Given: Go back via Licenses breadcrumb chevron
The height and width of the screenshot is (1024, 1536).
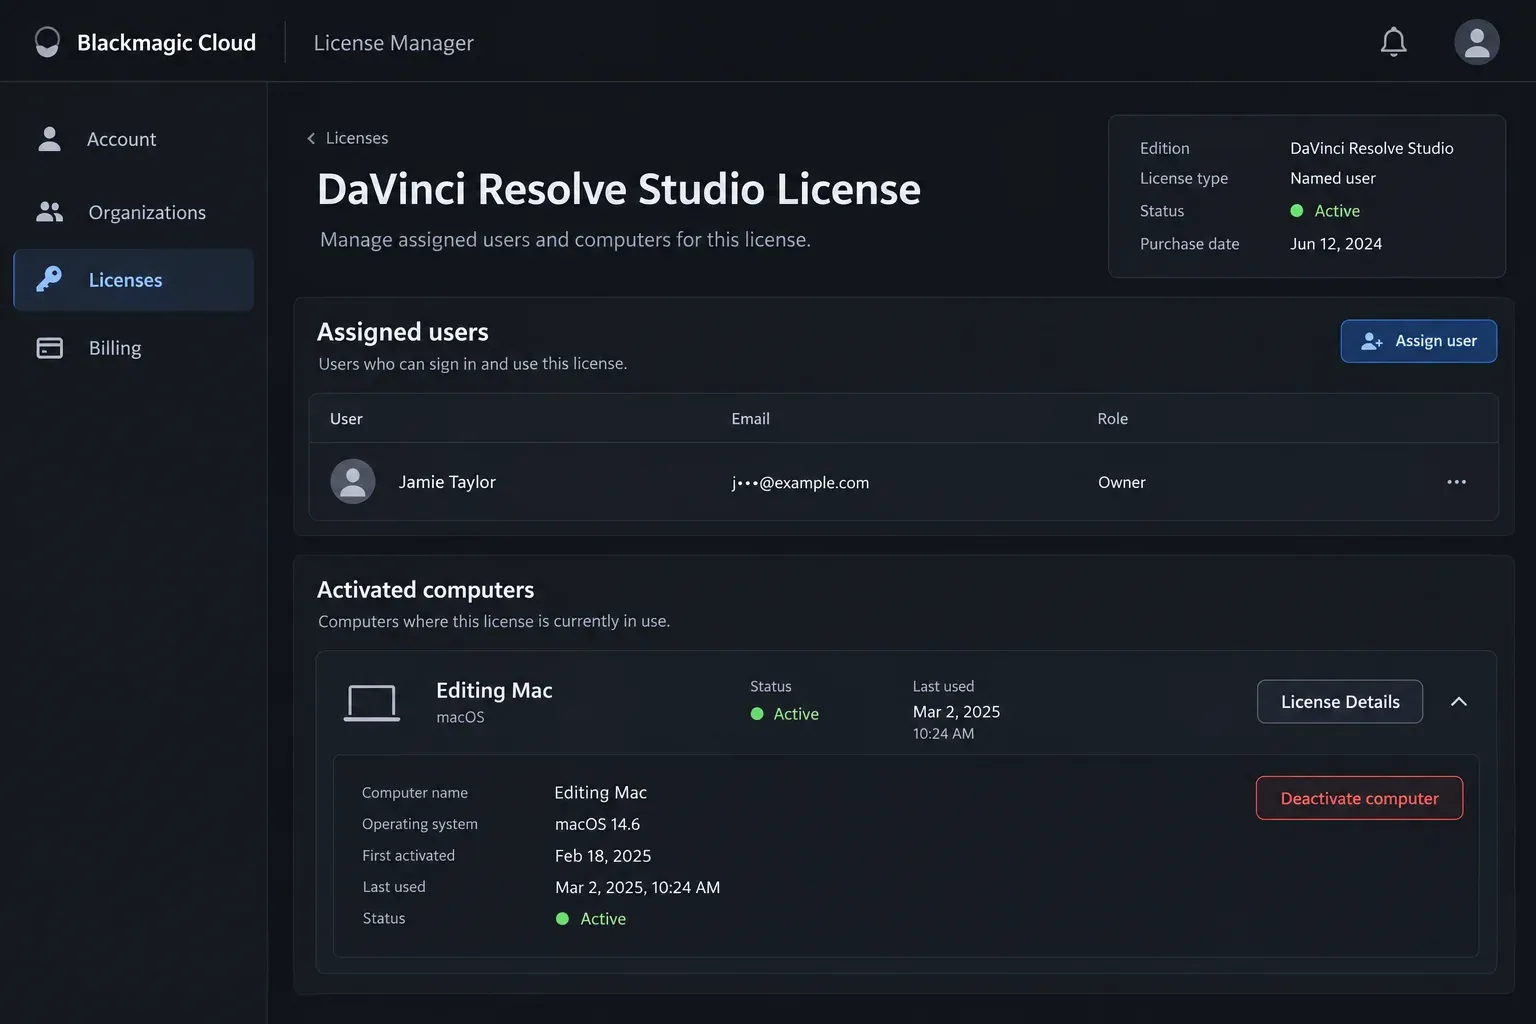Looking at the screenshot, I should point(311,138).
